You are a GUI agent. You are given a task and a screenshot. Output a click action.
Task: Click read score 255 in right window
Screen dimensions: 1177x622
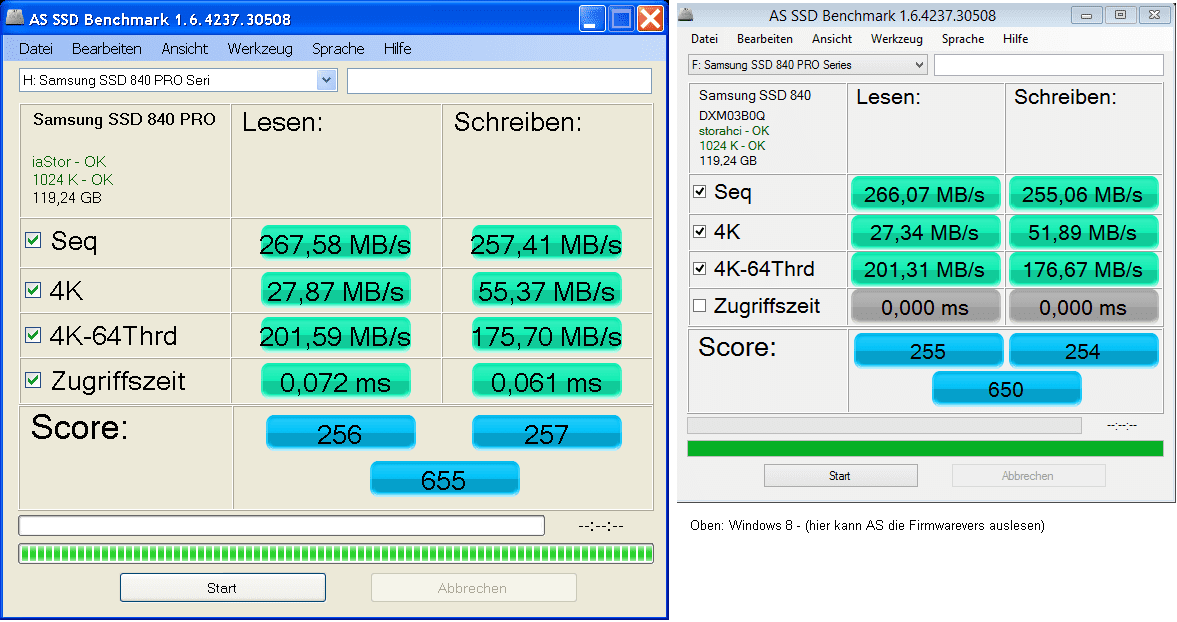coord(929,350)
